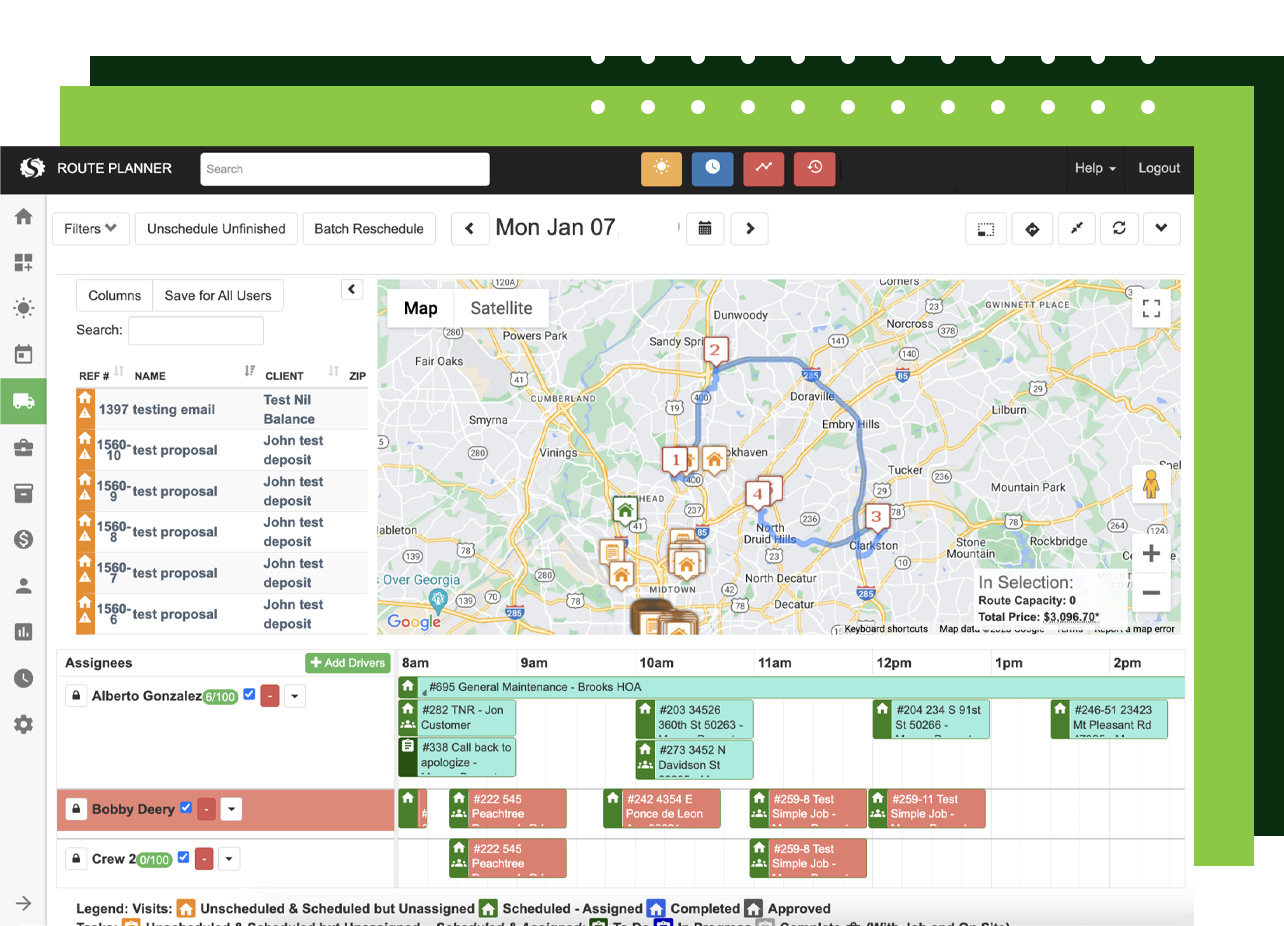Click the collapse arrows icon button
This screenshot has height=926, width=1284.
pos(1076,228)
